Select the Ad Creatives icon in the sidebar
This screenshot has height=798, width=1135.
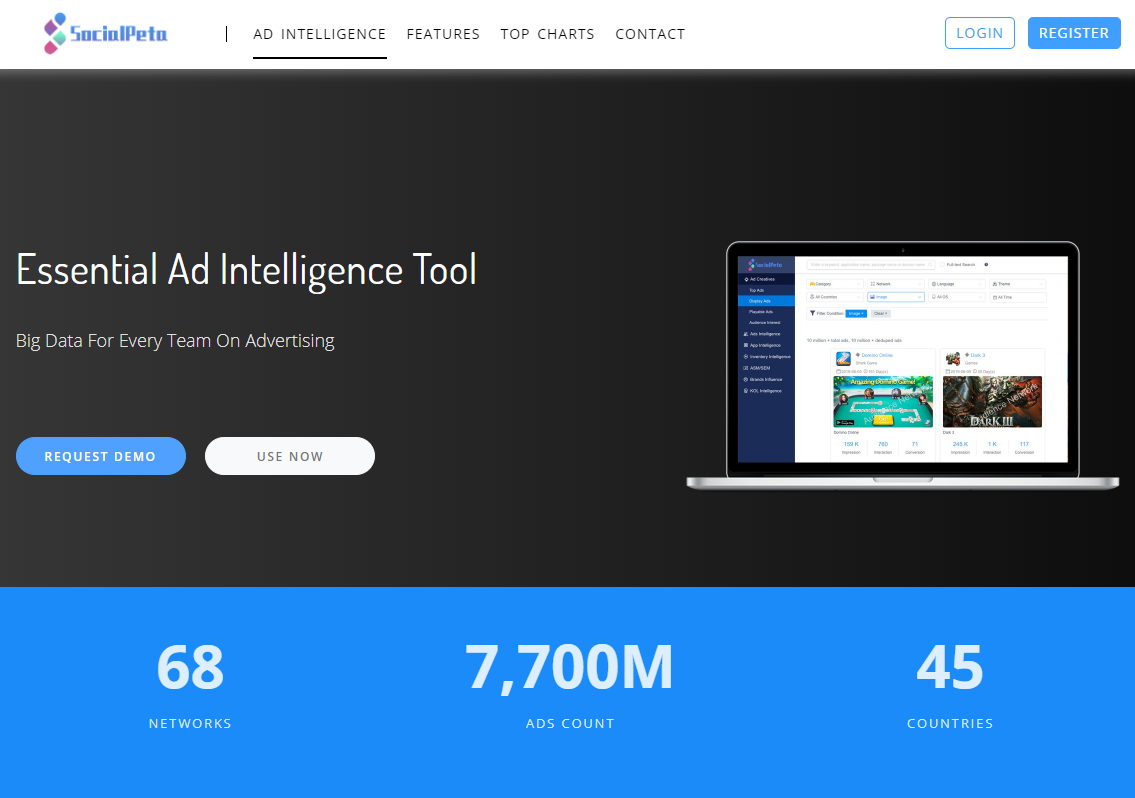[747, 279]
